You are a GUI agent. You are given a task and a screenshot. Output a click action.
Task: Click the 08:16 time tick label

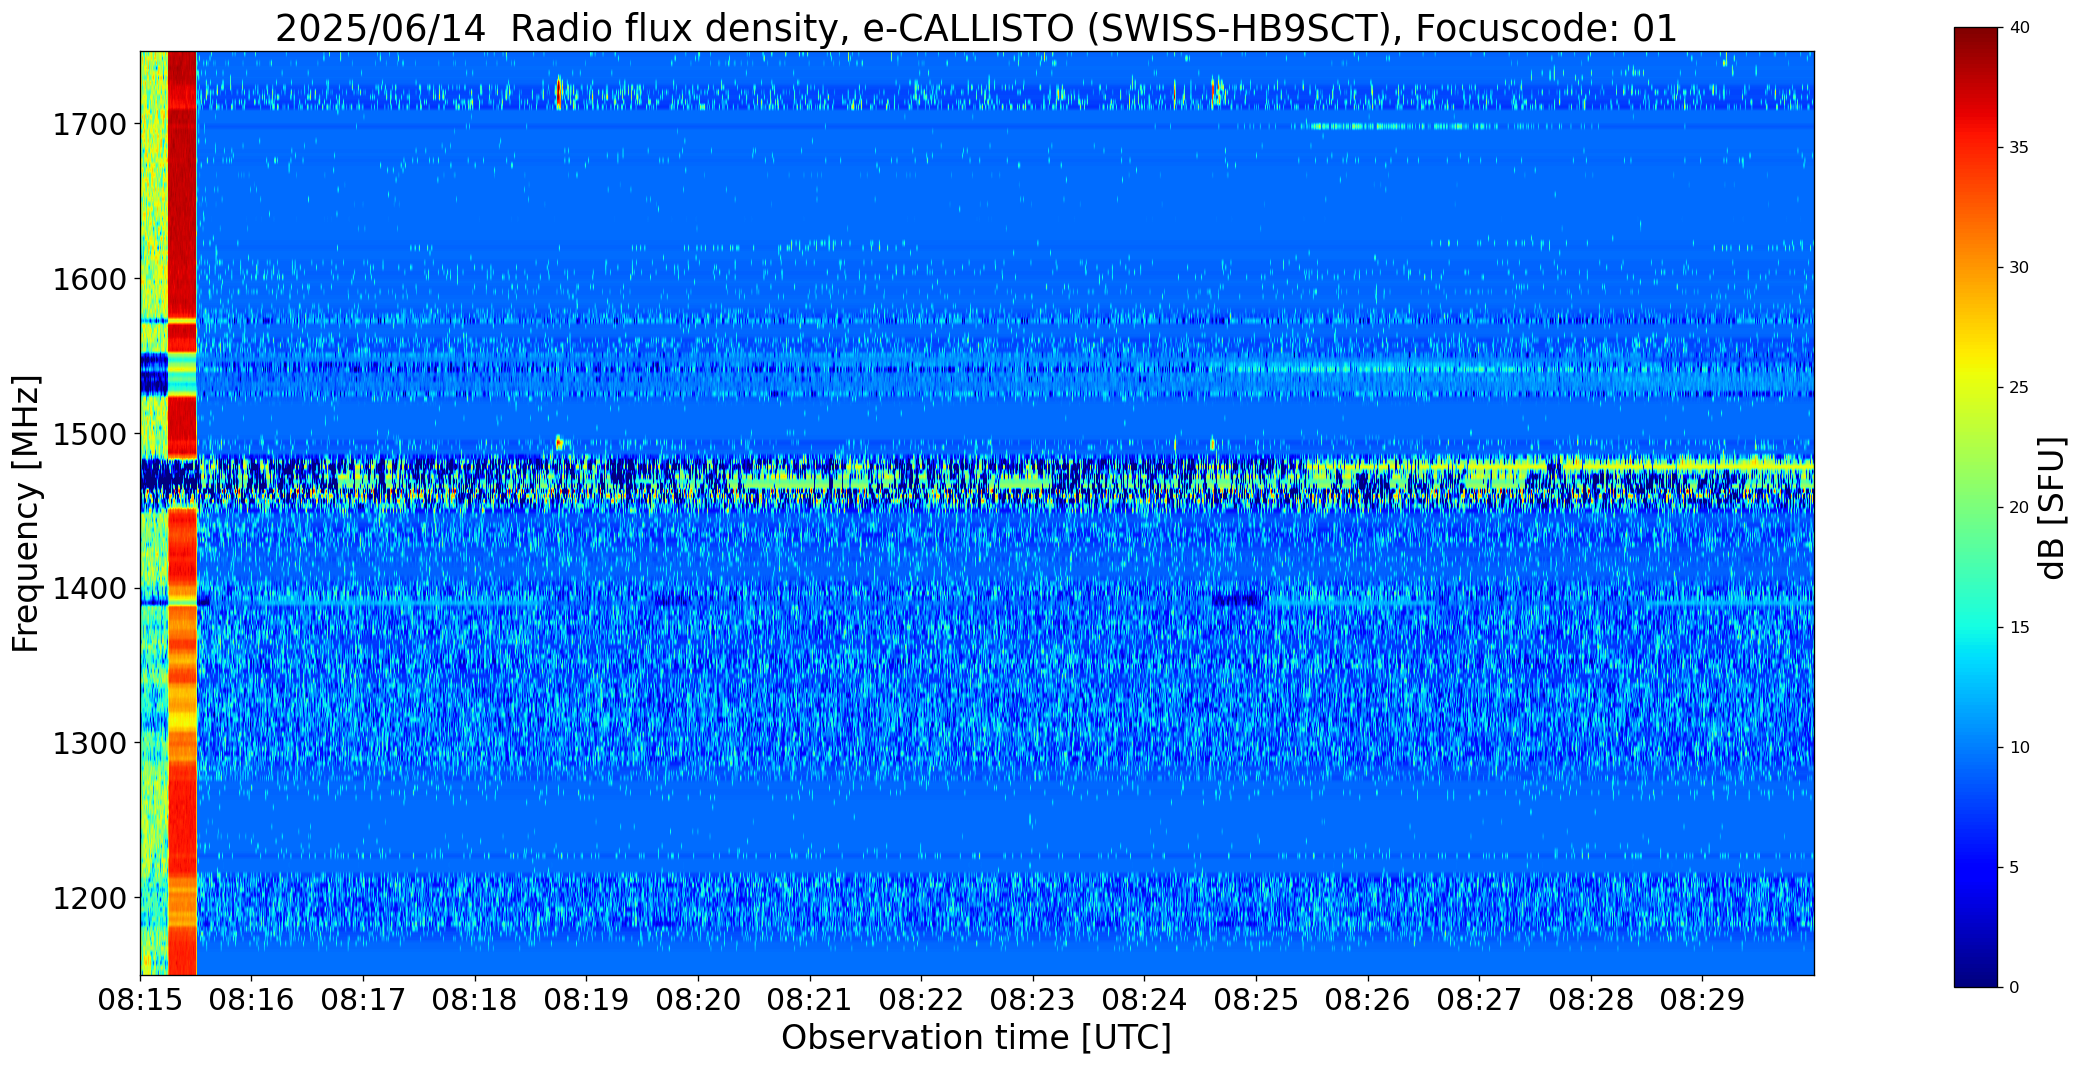tap(252, 1000)
